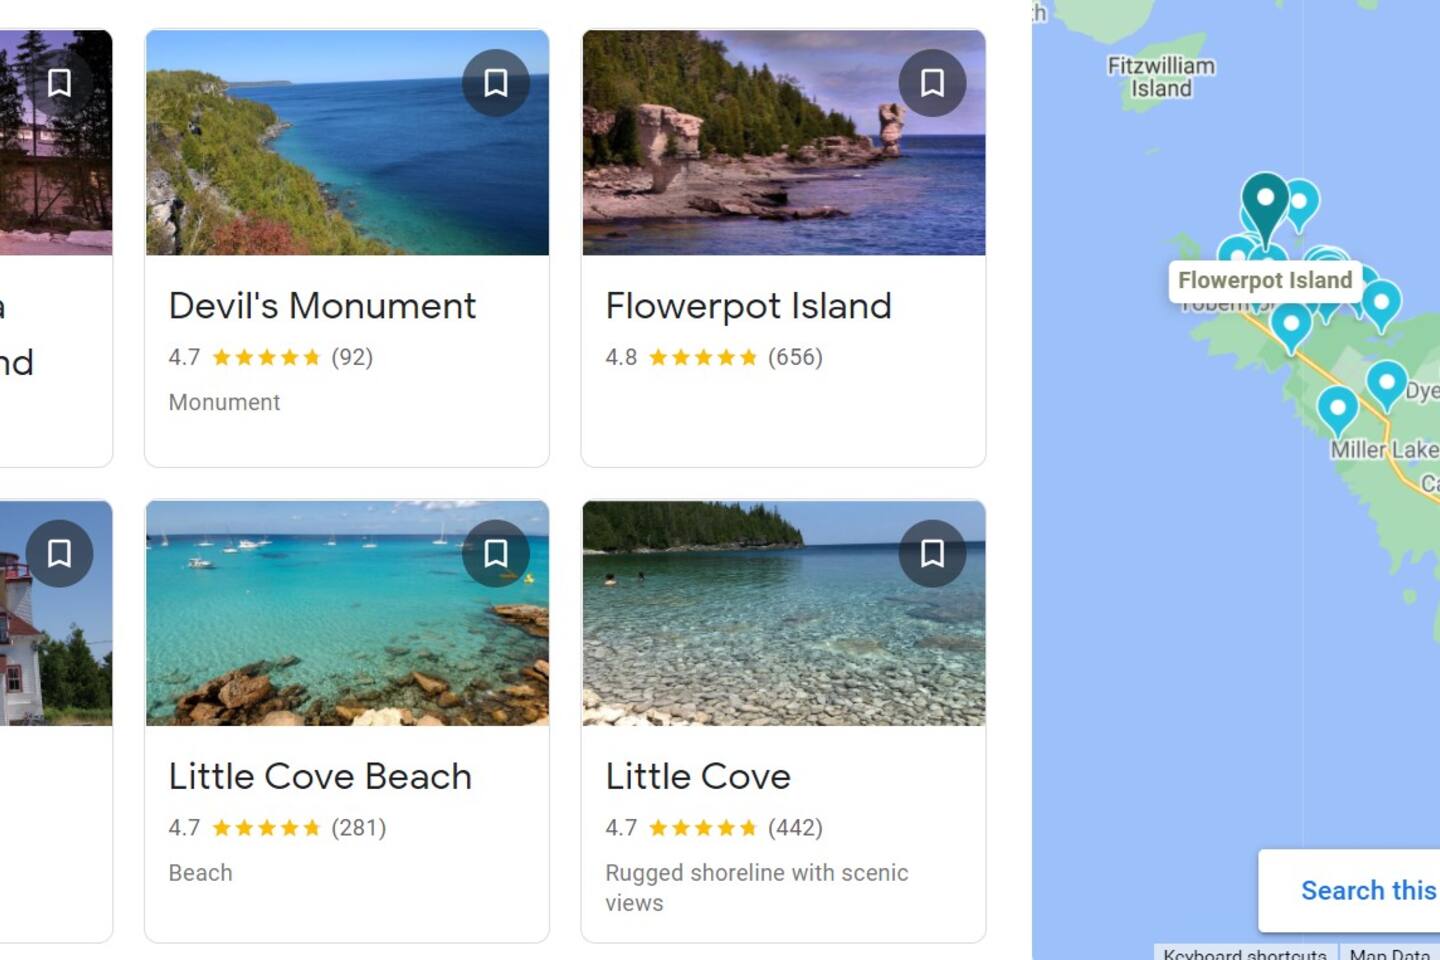
Task: Bookmark the Flowerpot Island card
Action: (932, 83)
